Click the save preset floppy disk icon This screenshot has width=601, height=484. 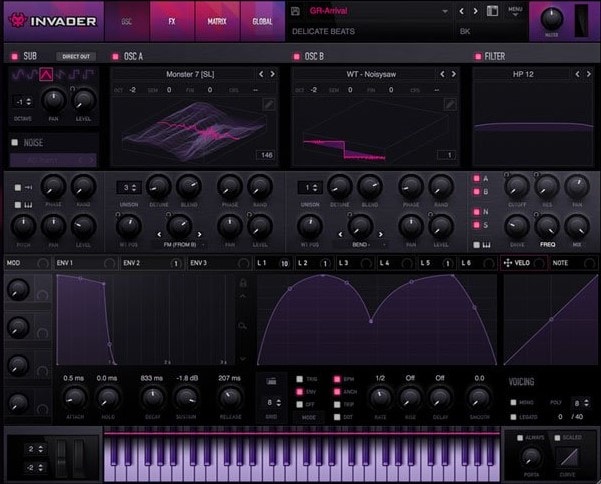(x=296, y=11)
